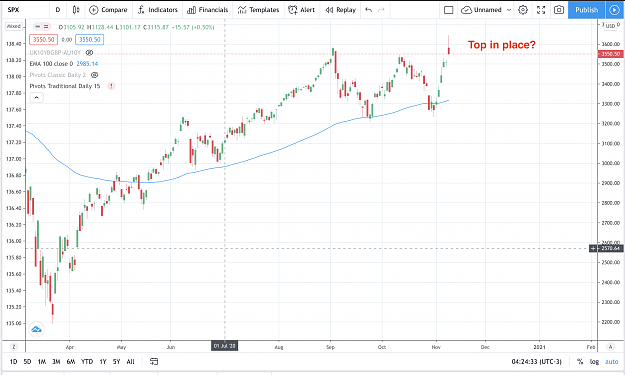Screen dimensions: 625x375
Task: Set date range to 1D
Action: (x=14, y=362)
